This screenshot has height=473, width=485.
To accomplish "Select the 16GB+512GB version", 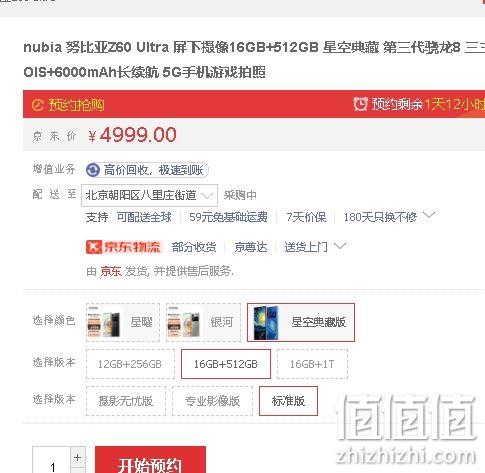I will pyautogui.click(x=226, y=364).
